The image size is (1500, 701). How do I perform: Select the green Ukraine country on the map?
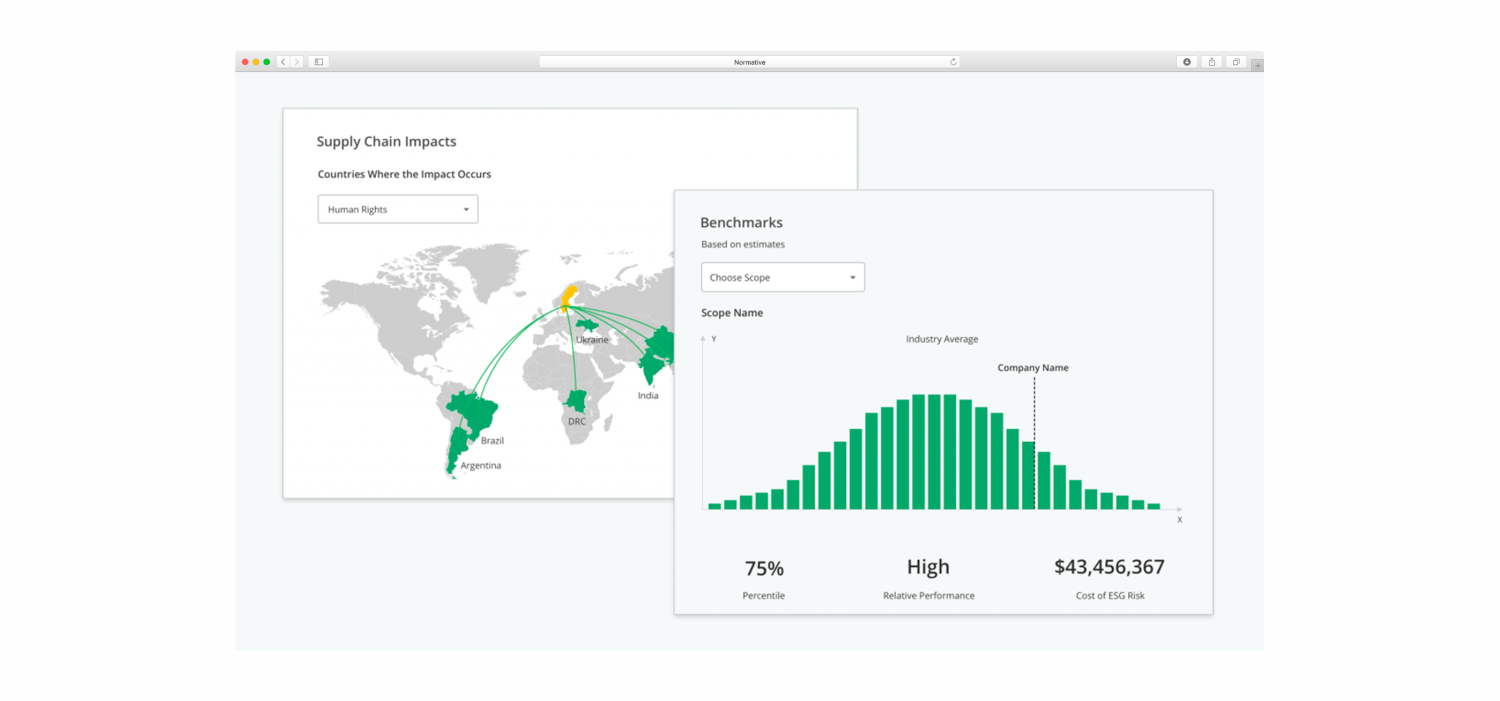pyautogui.click(x=587, y=327)
